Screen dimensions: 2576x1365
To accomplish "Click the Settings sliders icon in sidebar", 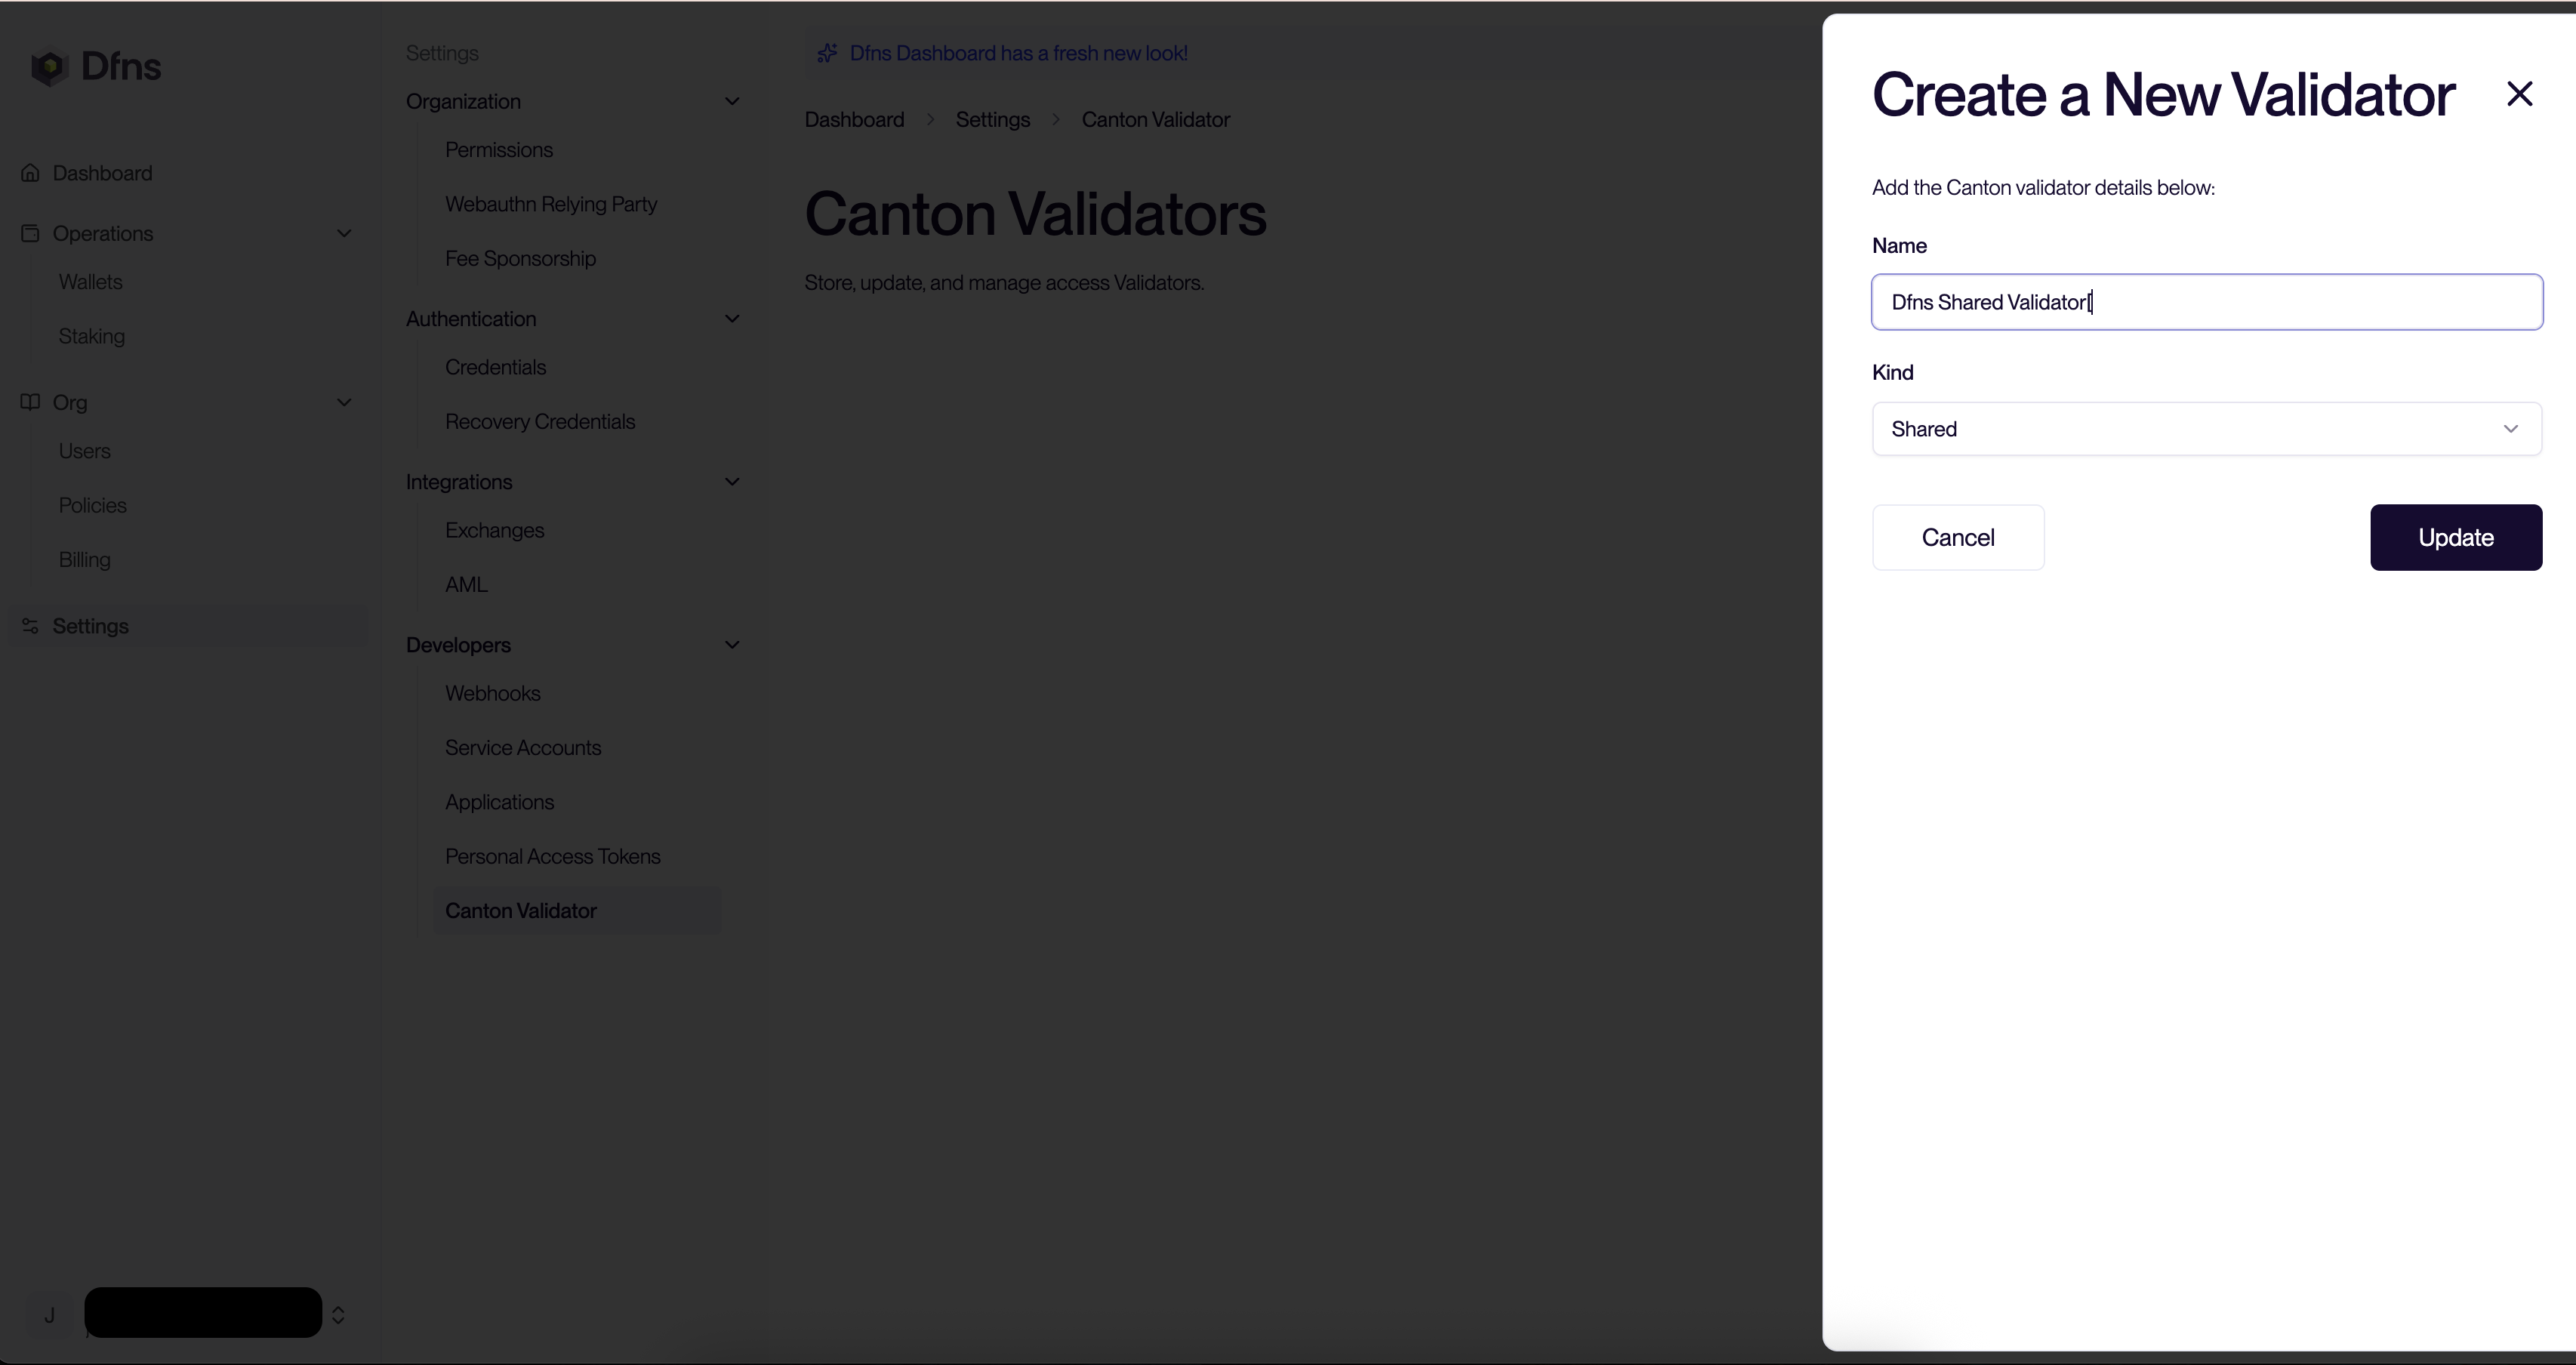I will (x=30, y=626).
